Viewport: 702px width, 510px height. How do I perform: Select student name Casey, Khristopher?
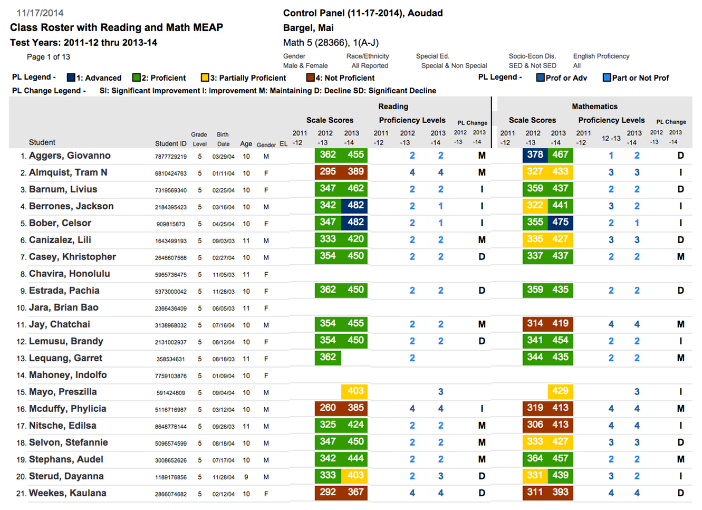73,257
